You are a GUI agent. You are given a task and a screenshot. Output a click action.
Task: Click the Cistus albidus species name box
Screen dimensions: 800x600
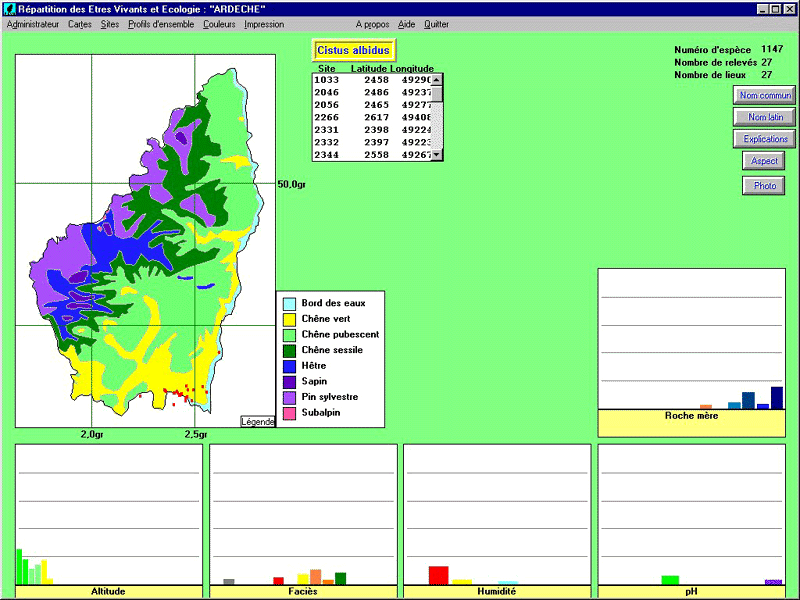[x=354, y=50]
